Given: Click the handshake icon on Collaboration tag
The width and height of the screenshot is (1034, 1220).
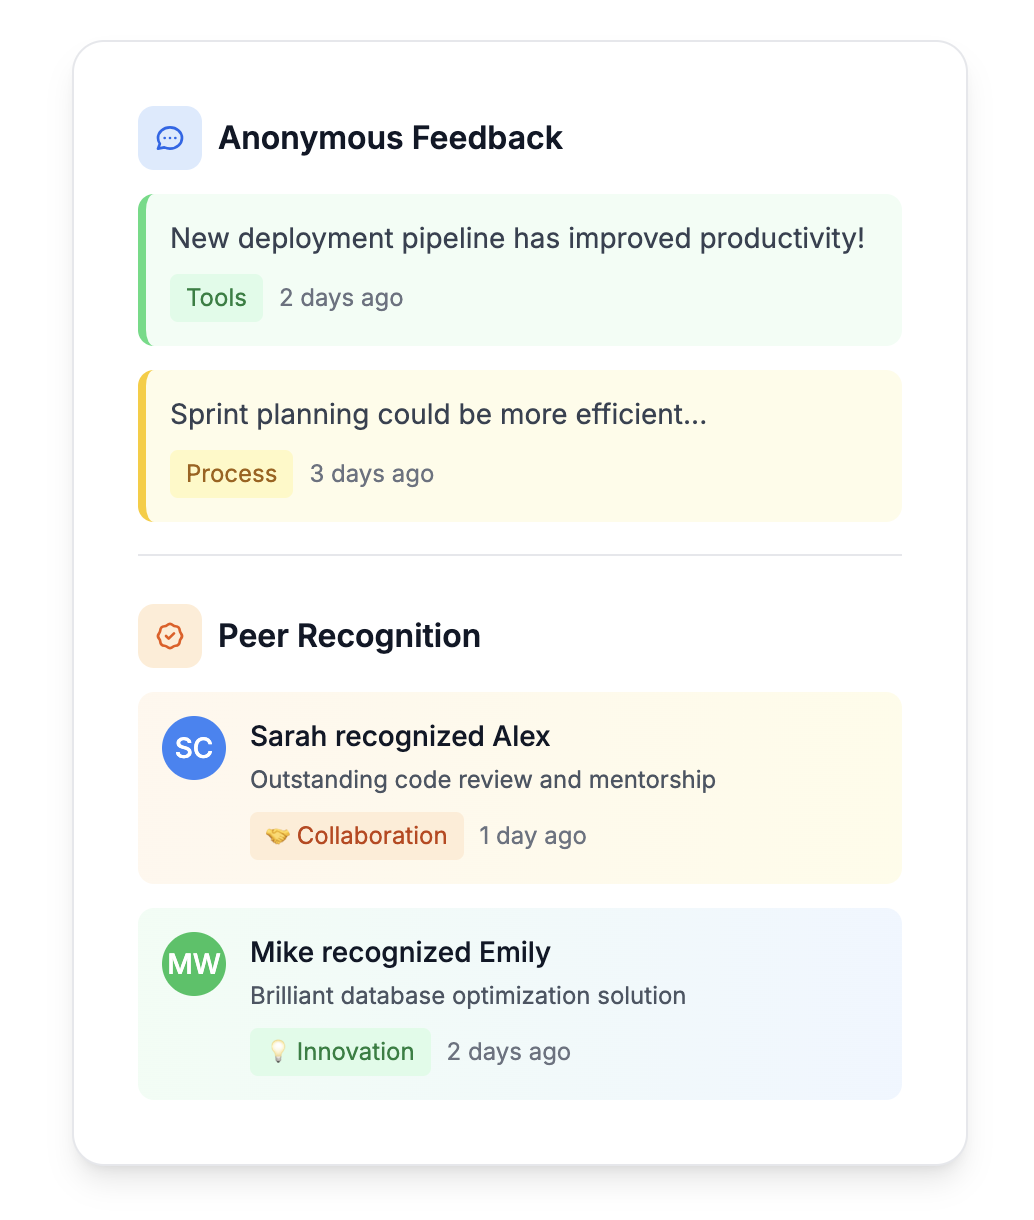Looking at the screenshot, I should pyautogui.click(x=281, y=836).
